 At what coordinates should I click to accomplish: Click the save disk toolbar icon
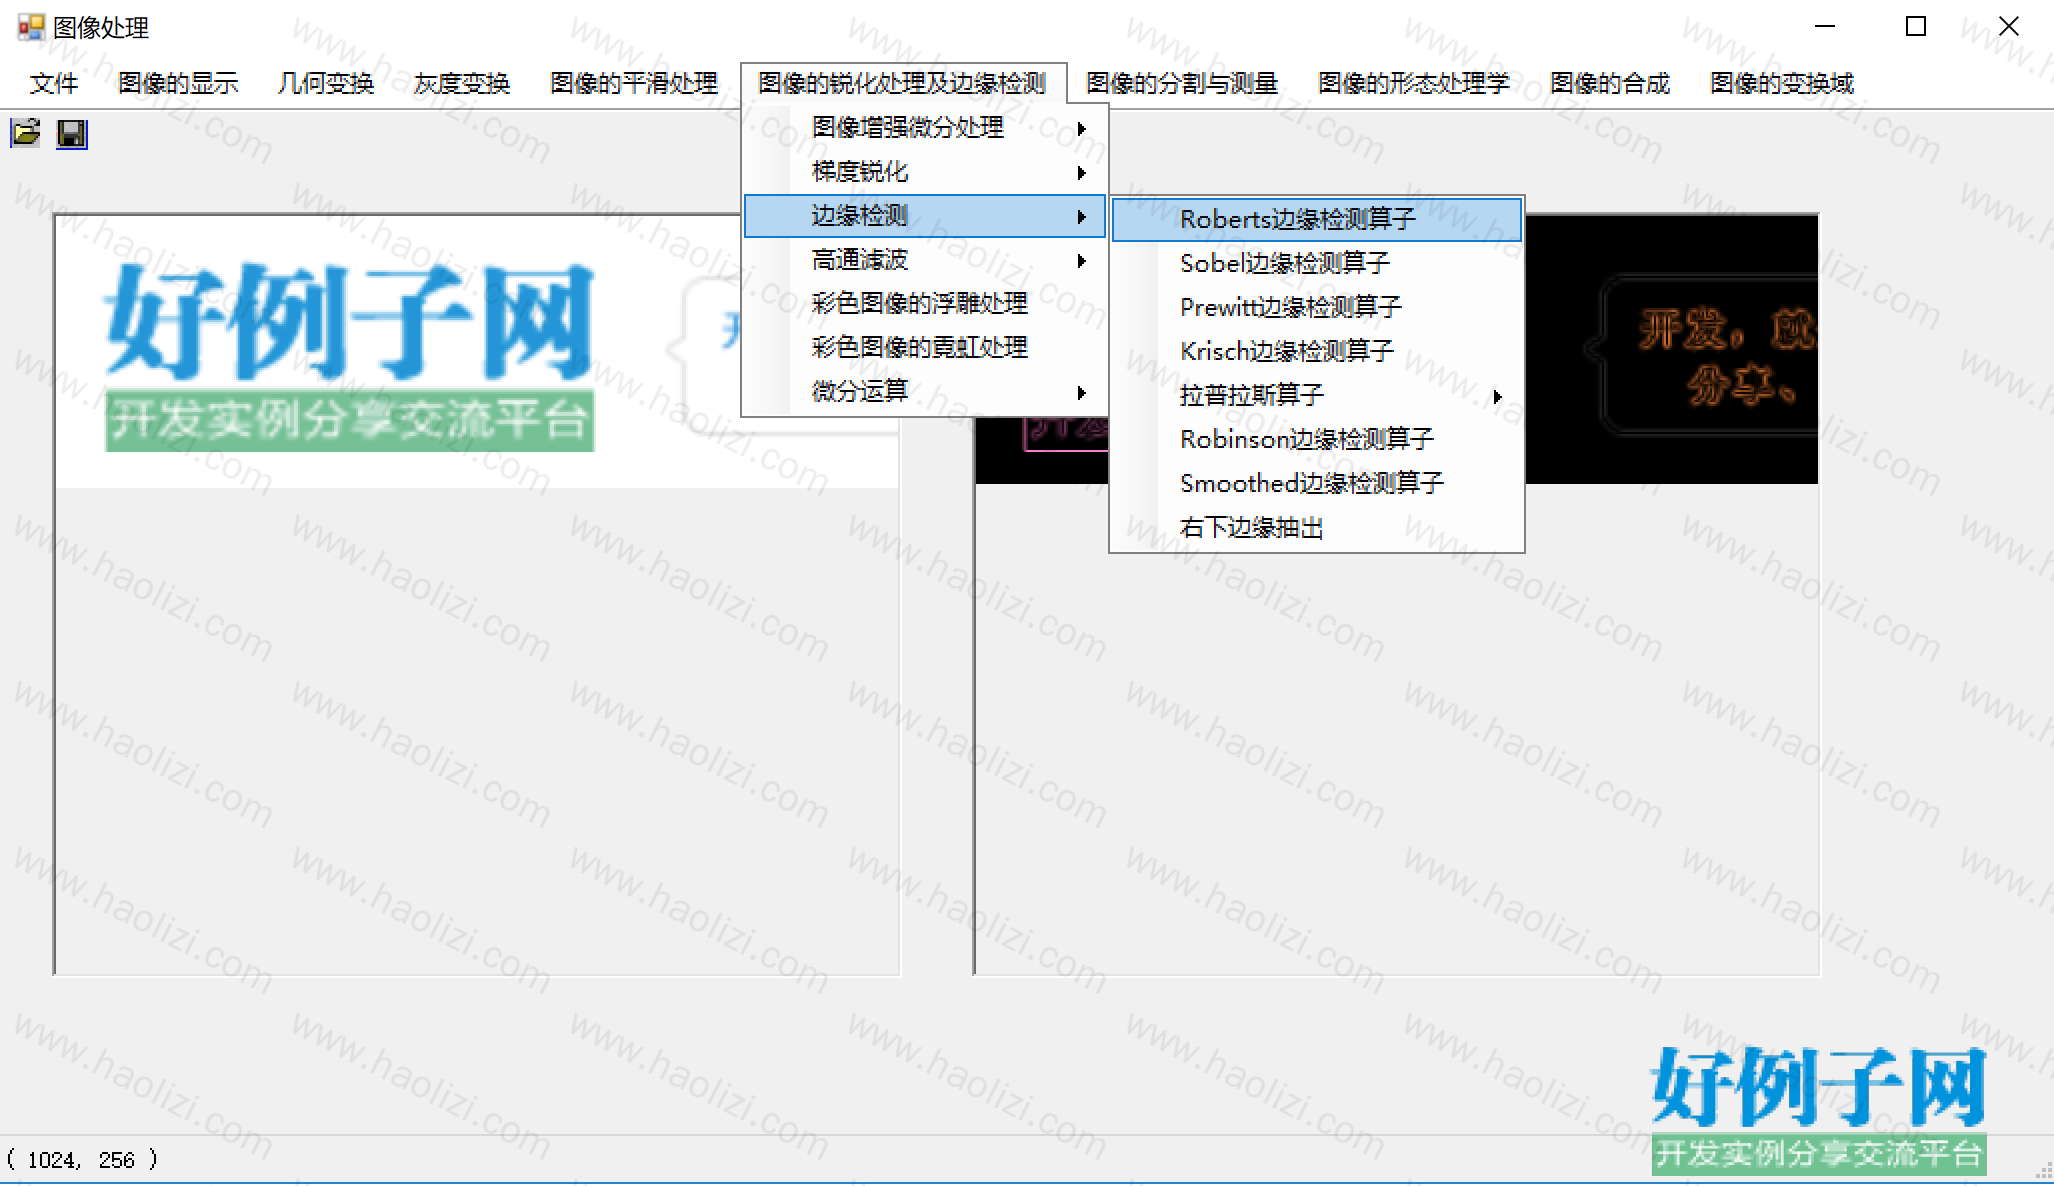pyautogui.click(x=72, y=133)
